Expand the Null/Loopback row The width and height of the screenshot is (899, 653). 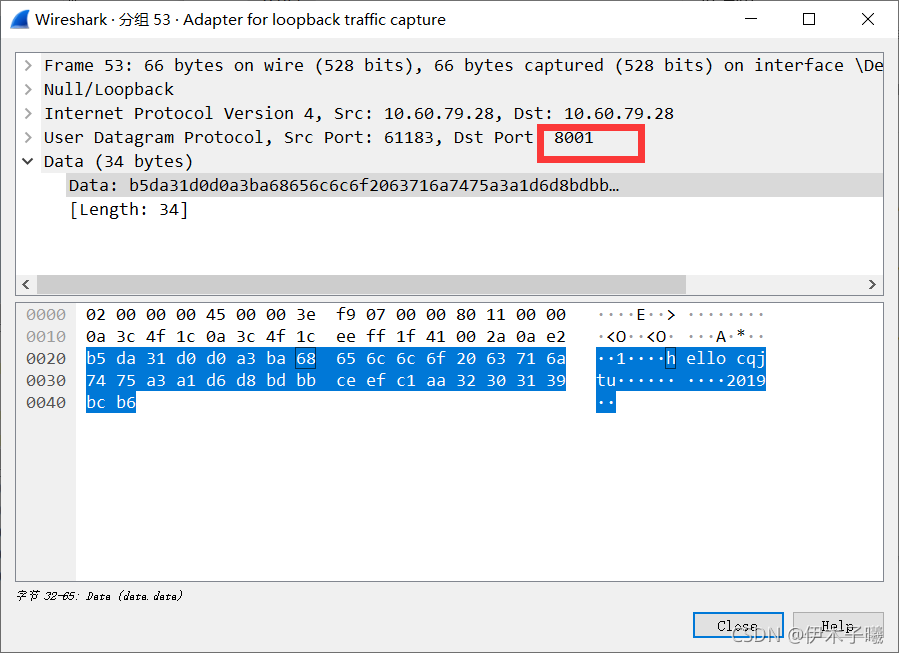tap(28, 89)
